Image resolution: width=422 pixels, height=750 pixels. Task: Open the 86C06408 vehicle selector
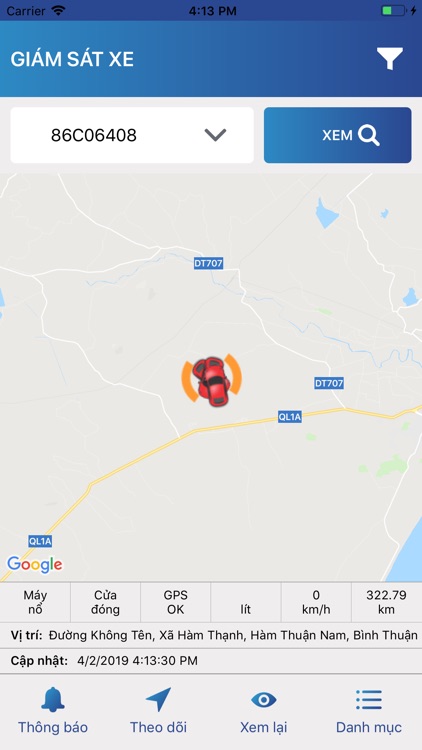click(132, 135)
